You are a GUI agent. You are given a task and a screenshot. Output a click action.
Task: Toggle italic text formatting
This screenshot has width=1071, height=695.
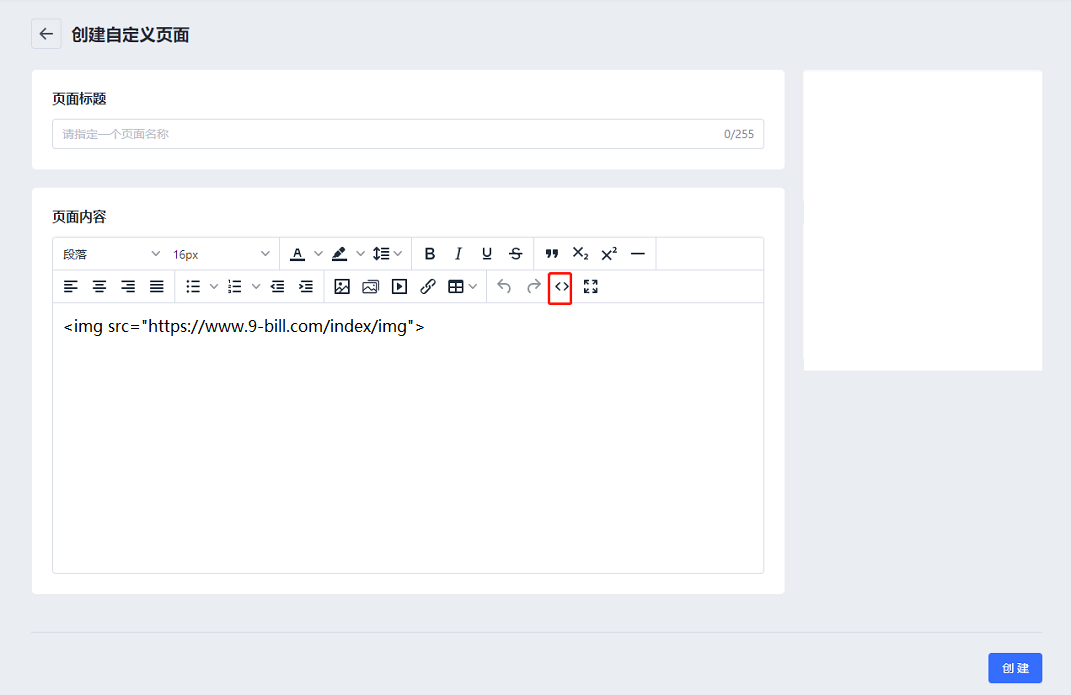tap(458, 254)
